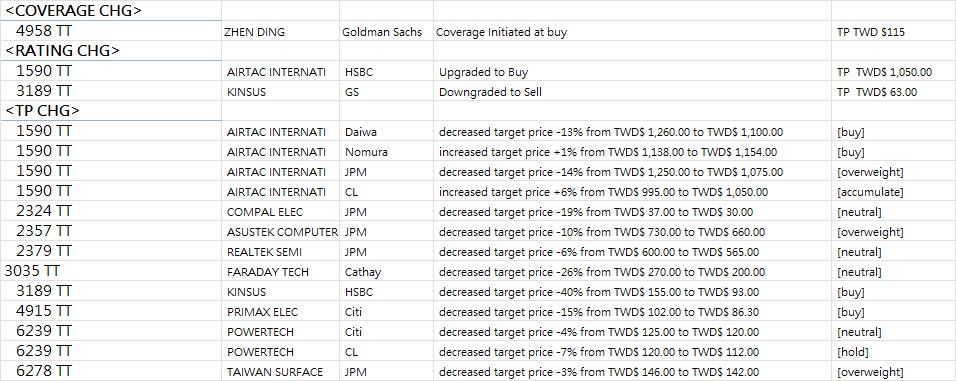Viewport: 956px width, 381px height.
Task: Click the COMPAL ELEC company cell
Action: 280,212
